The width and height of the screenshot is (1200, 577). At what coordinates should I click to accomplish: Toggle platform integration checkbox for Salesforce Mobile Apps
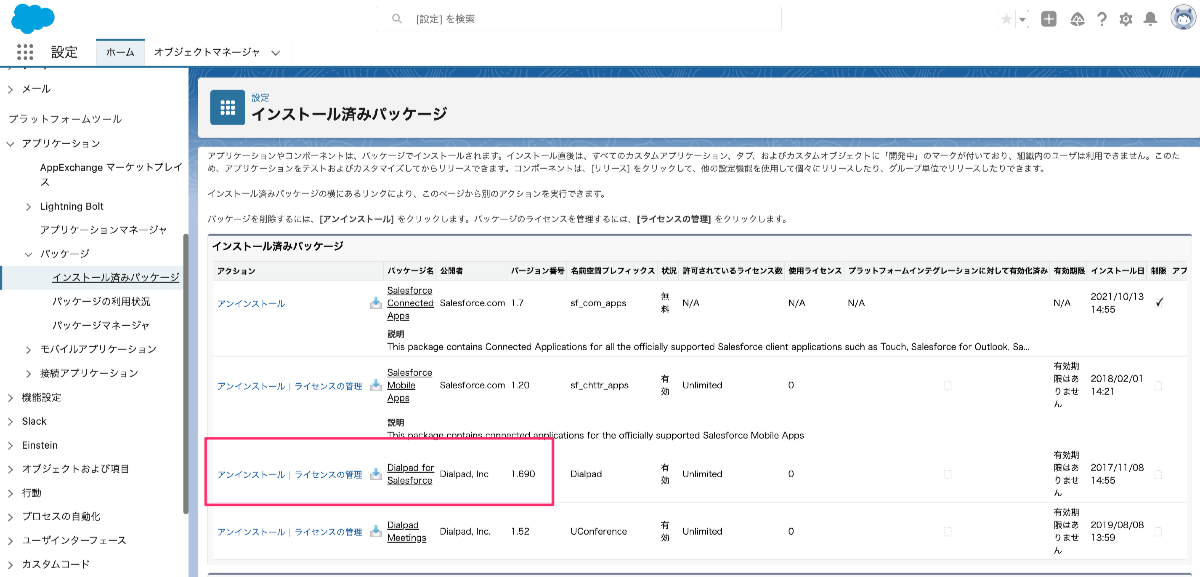(x=947, y=385)
